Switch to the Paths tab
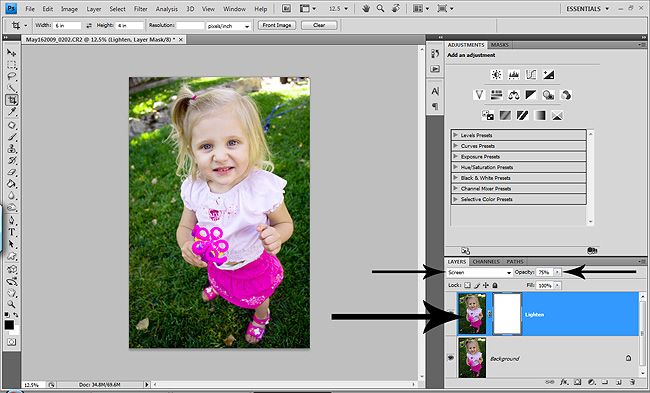 (x=515, y=262)
